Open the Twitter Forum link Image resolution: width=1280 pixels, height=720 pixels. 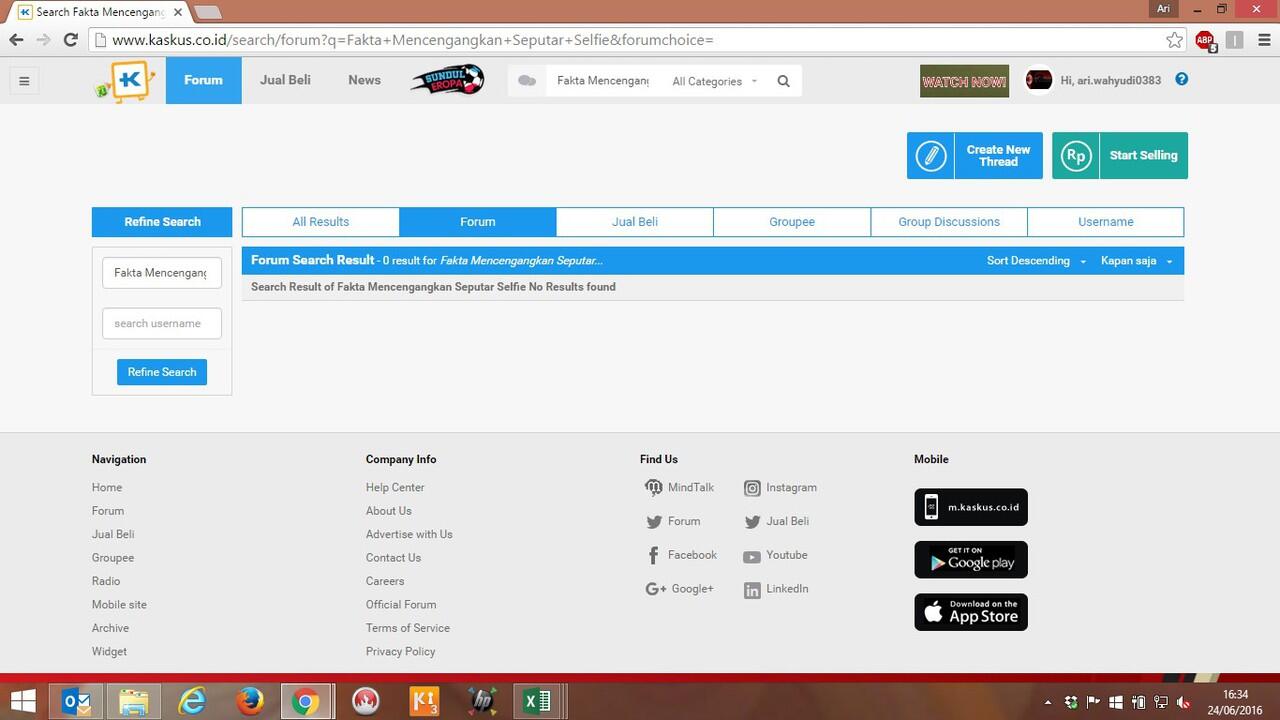pos(673,521)
